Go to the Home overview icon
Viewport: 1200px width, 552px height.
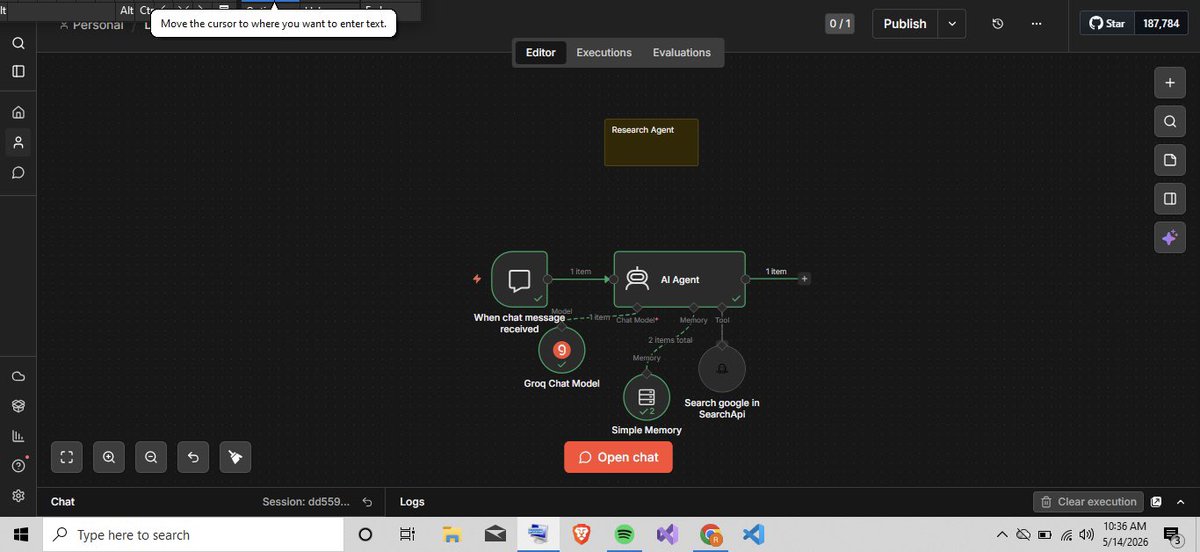coord(18,113)
